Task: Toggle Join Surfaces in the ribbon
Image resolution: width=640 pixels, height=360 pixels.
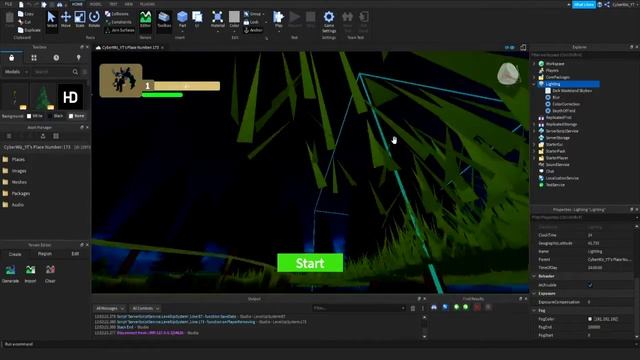Action: click(120, 30)
